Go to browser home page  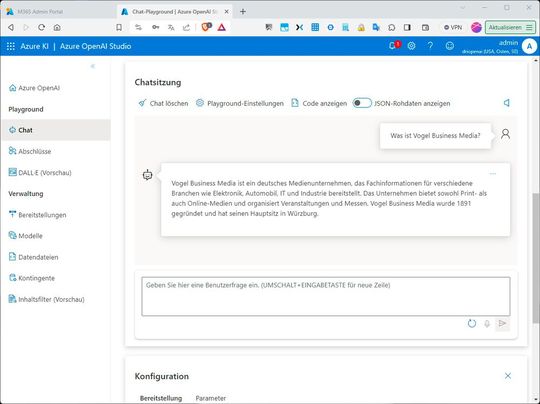pos(57,28)
